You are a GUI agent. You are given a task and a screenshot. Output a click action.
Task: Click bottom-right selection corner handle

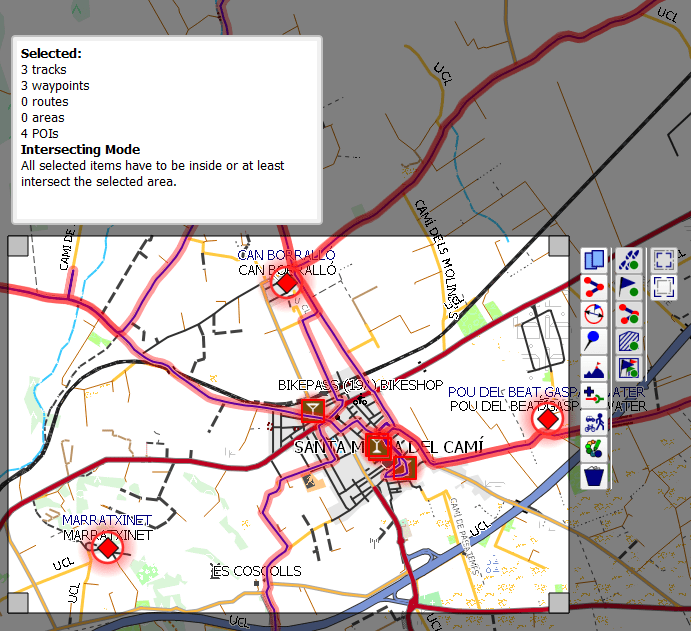(x=559, y=603)
